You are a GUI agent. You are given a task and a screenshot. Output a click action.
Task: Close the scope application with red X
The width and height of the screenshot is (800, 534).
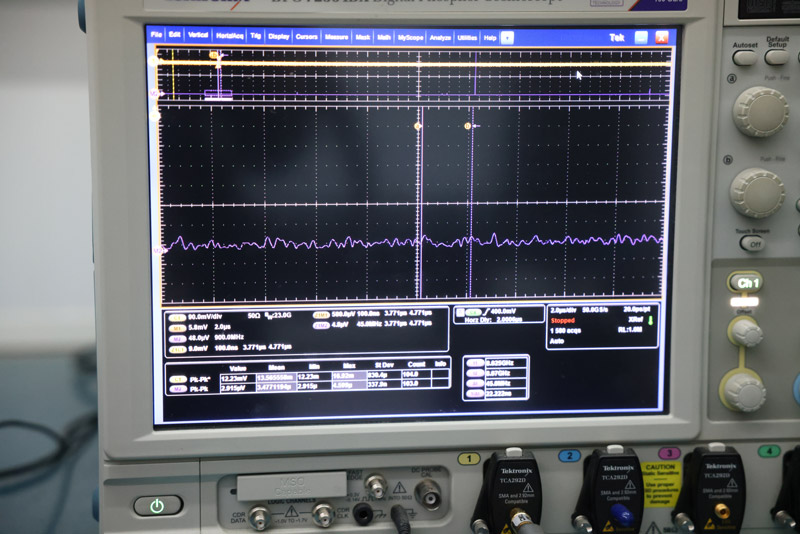click(x=661, y=37)
